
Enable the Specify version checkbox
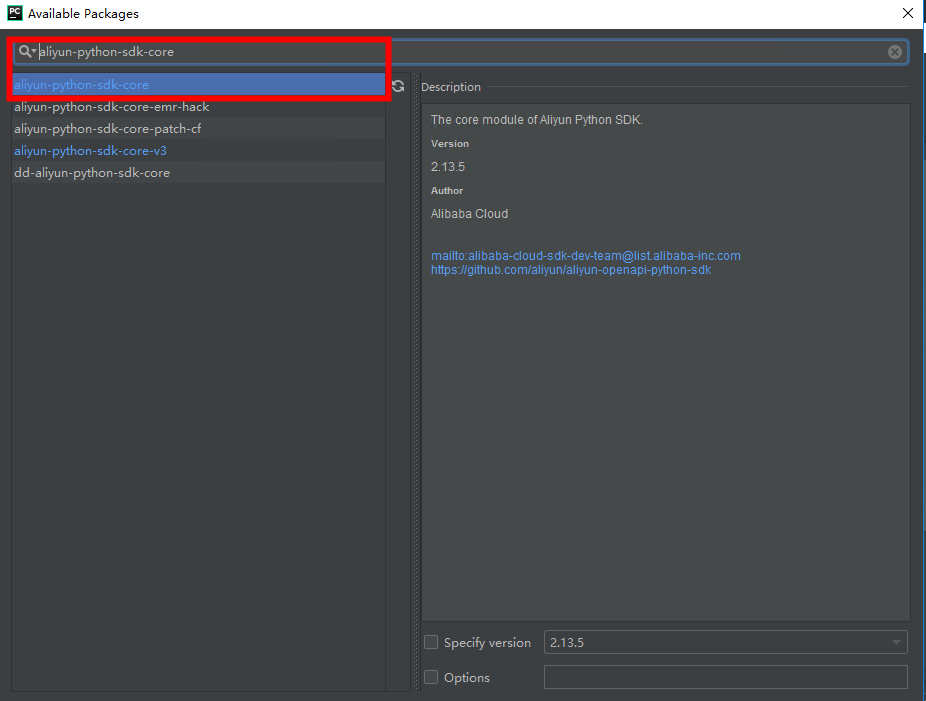(431, 642)
